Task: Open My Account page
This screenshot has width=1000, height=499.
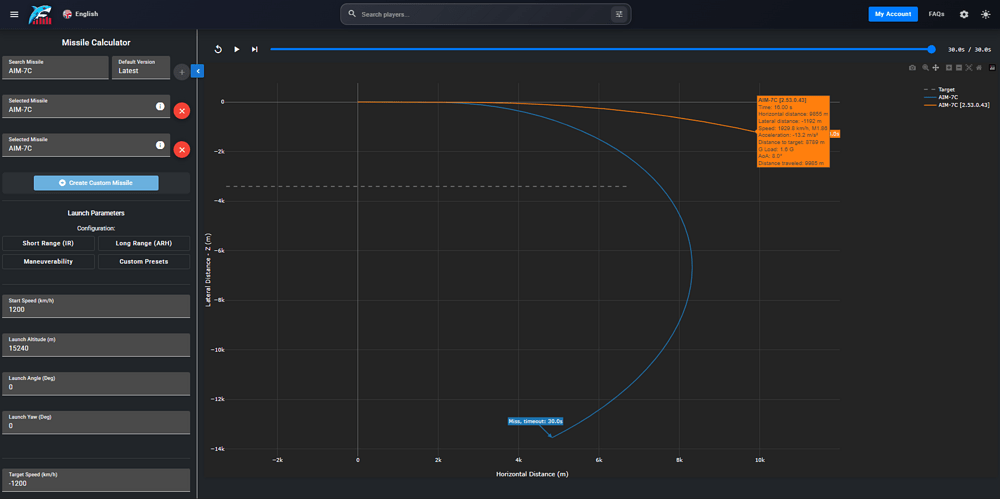Action: pos(893,14)
